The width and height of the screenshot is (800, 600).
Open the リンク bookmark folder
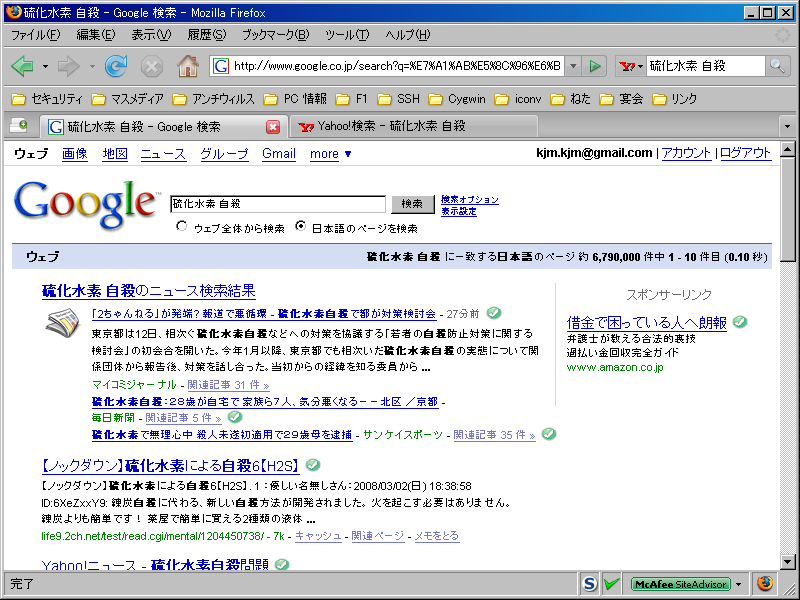[674, 99]
